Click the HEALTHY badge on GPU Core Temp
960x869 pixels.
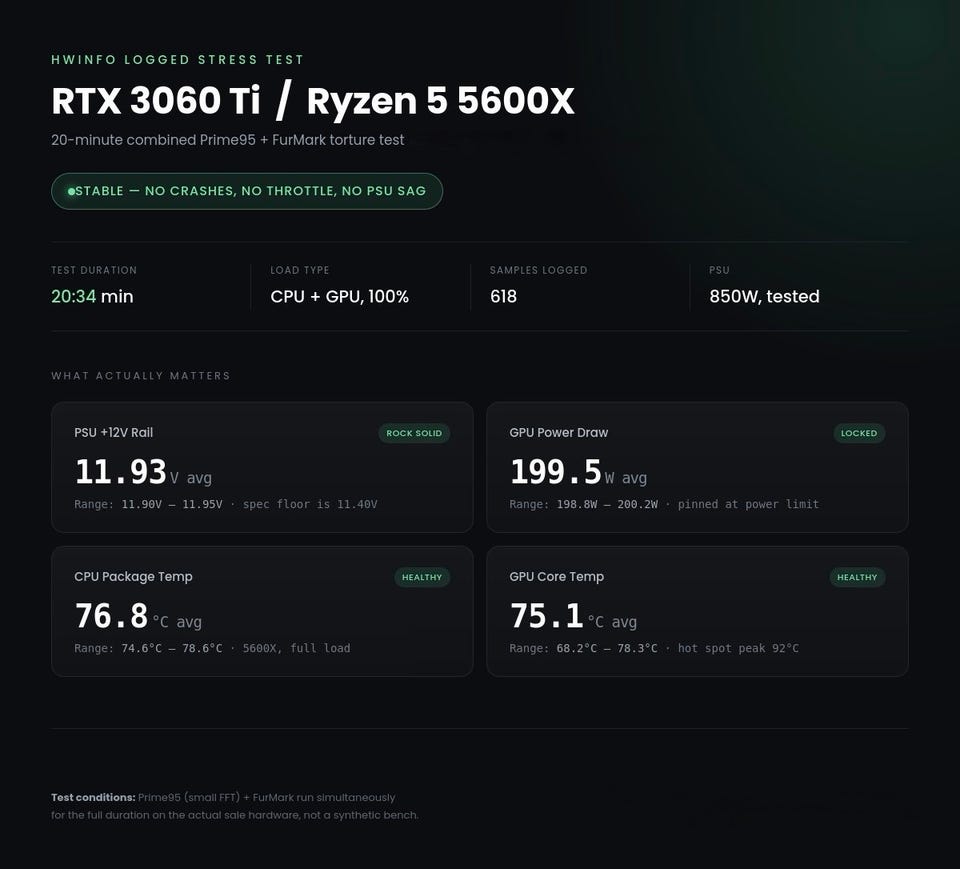point(857,577)
